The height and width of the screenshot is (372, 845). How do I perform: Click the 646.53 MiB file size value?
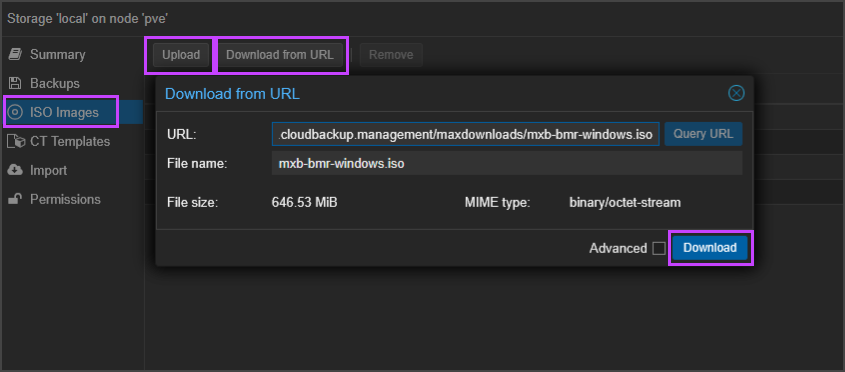click(x=304, y=203)
